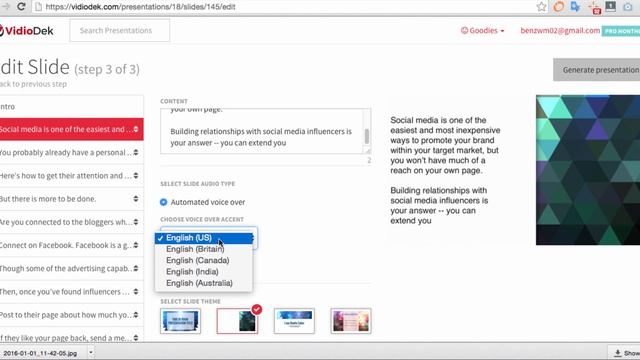
Task: Click the browser forward arrow
Action: [5, 7]
